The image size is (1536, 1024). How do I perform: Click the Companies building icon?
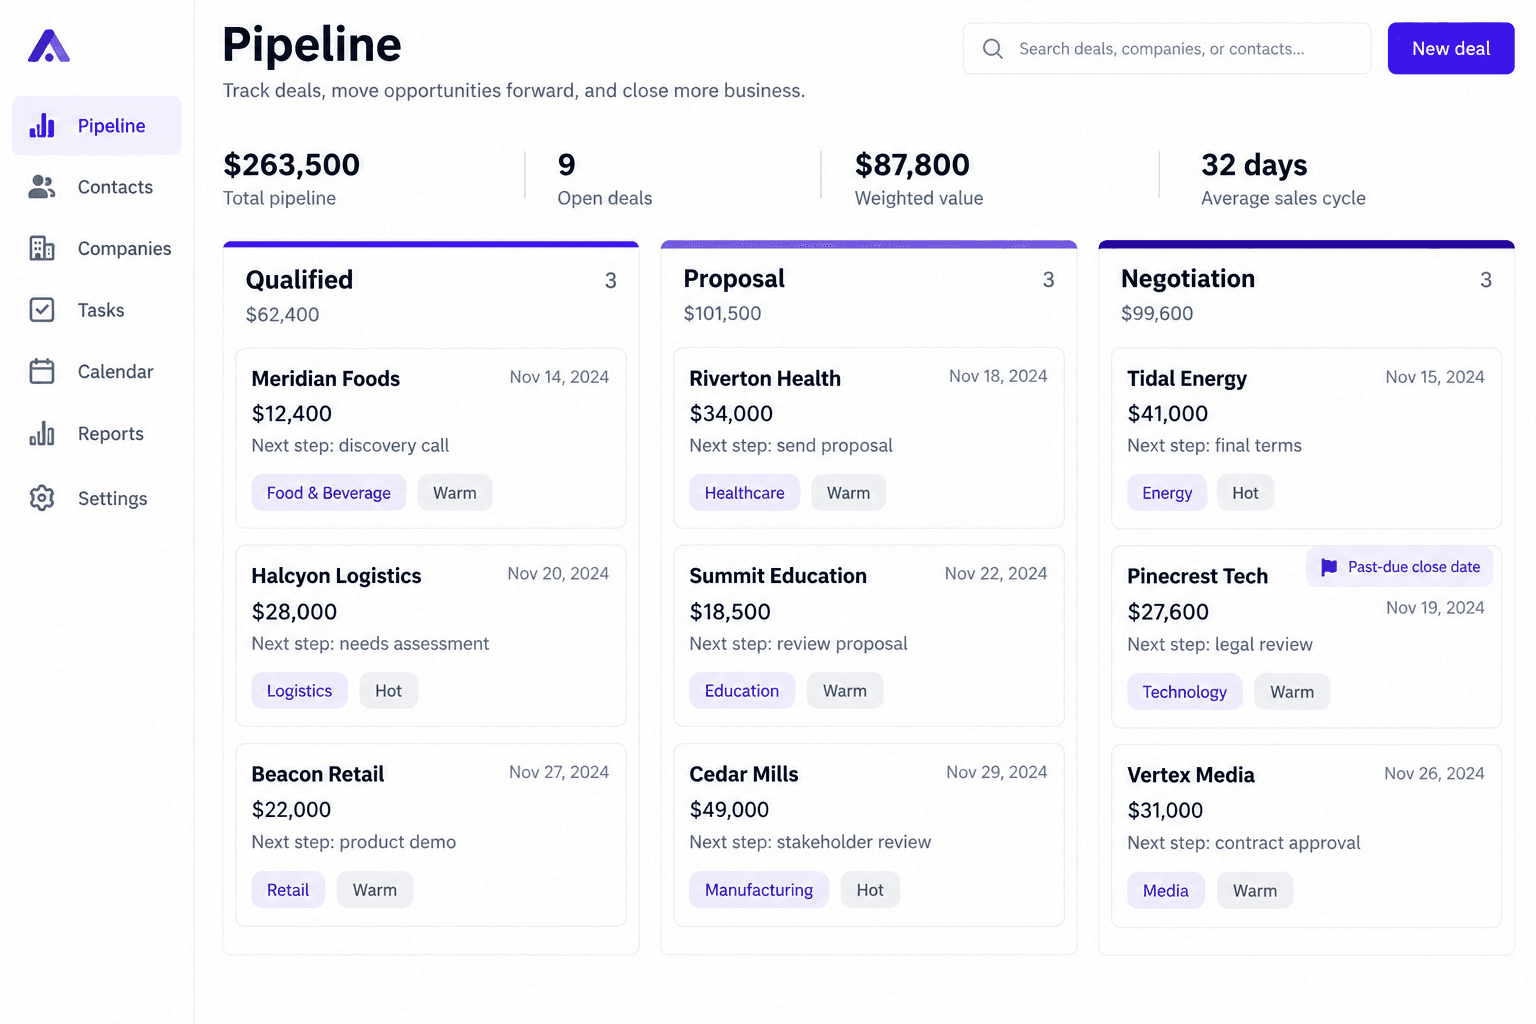42,248
